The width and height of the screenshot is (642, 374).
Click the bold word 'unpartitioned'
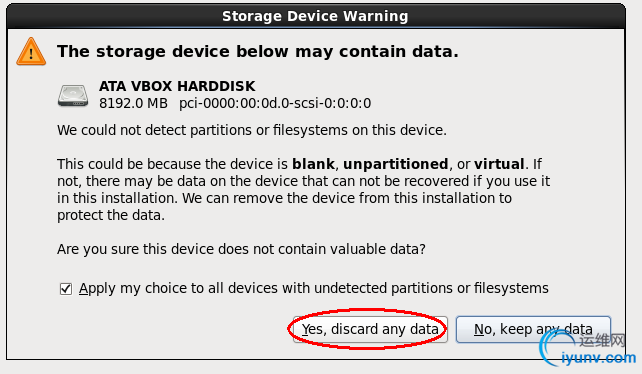tap(396, 164)
